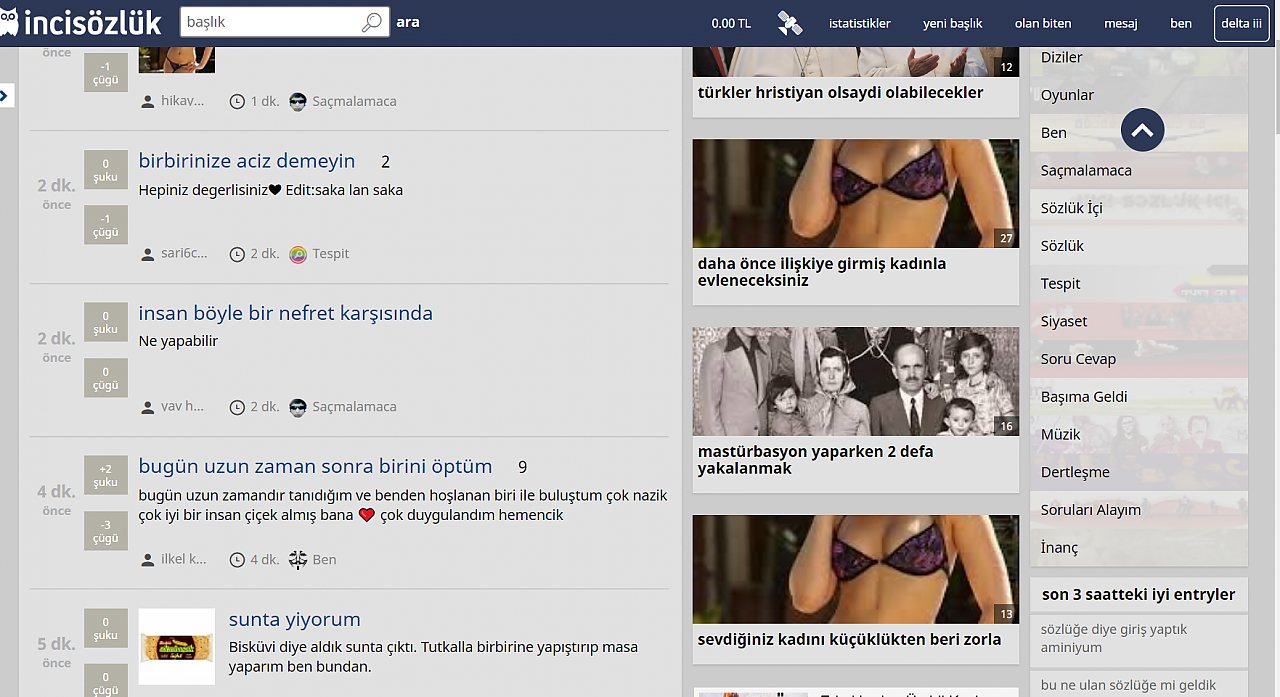Click user icon beside ilkel k... author
This screenshot has width=1280, height=697.
click(x=148, y=560)
